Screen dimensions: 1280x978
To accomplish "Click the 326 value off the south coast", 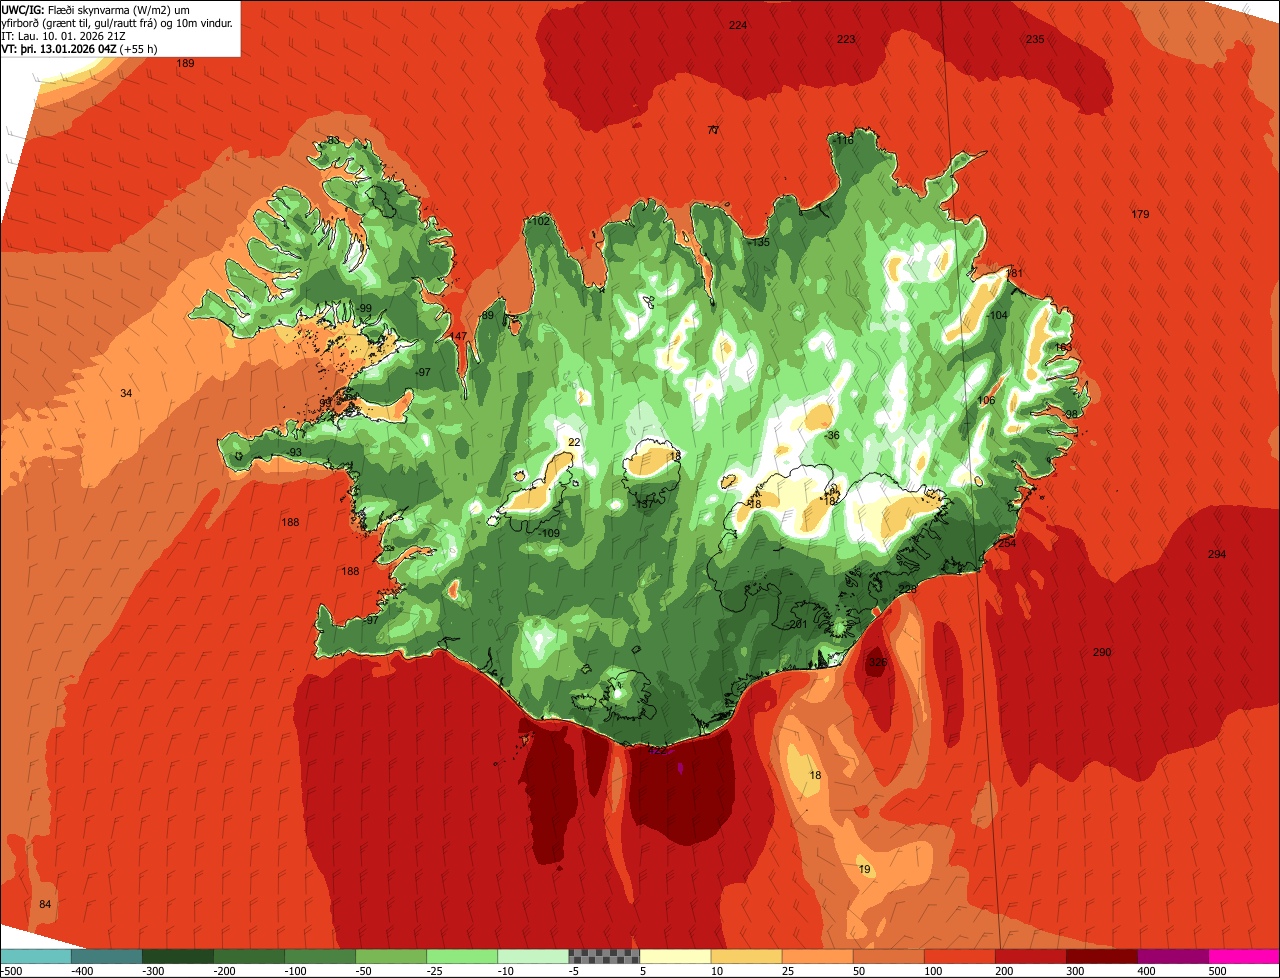I will tap(877, 662).
